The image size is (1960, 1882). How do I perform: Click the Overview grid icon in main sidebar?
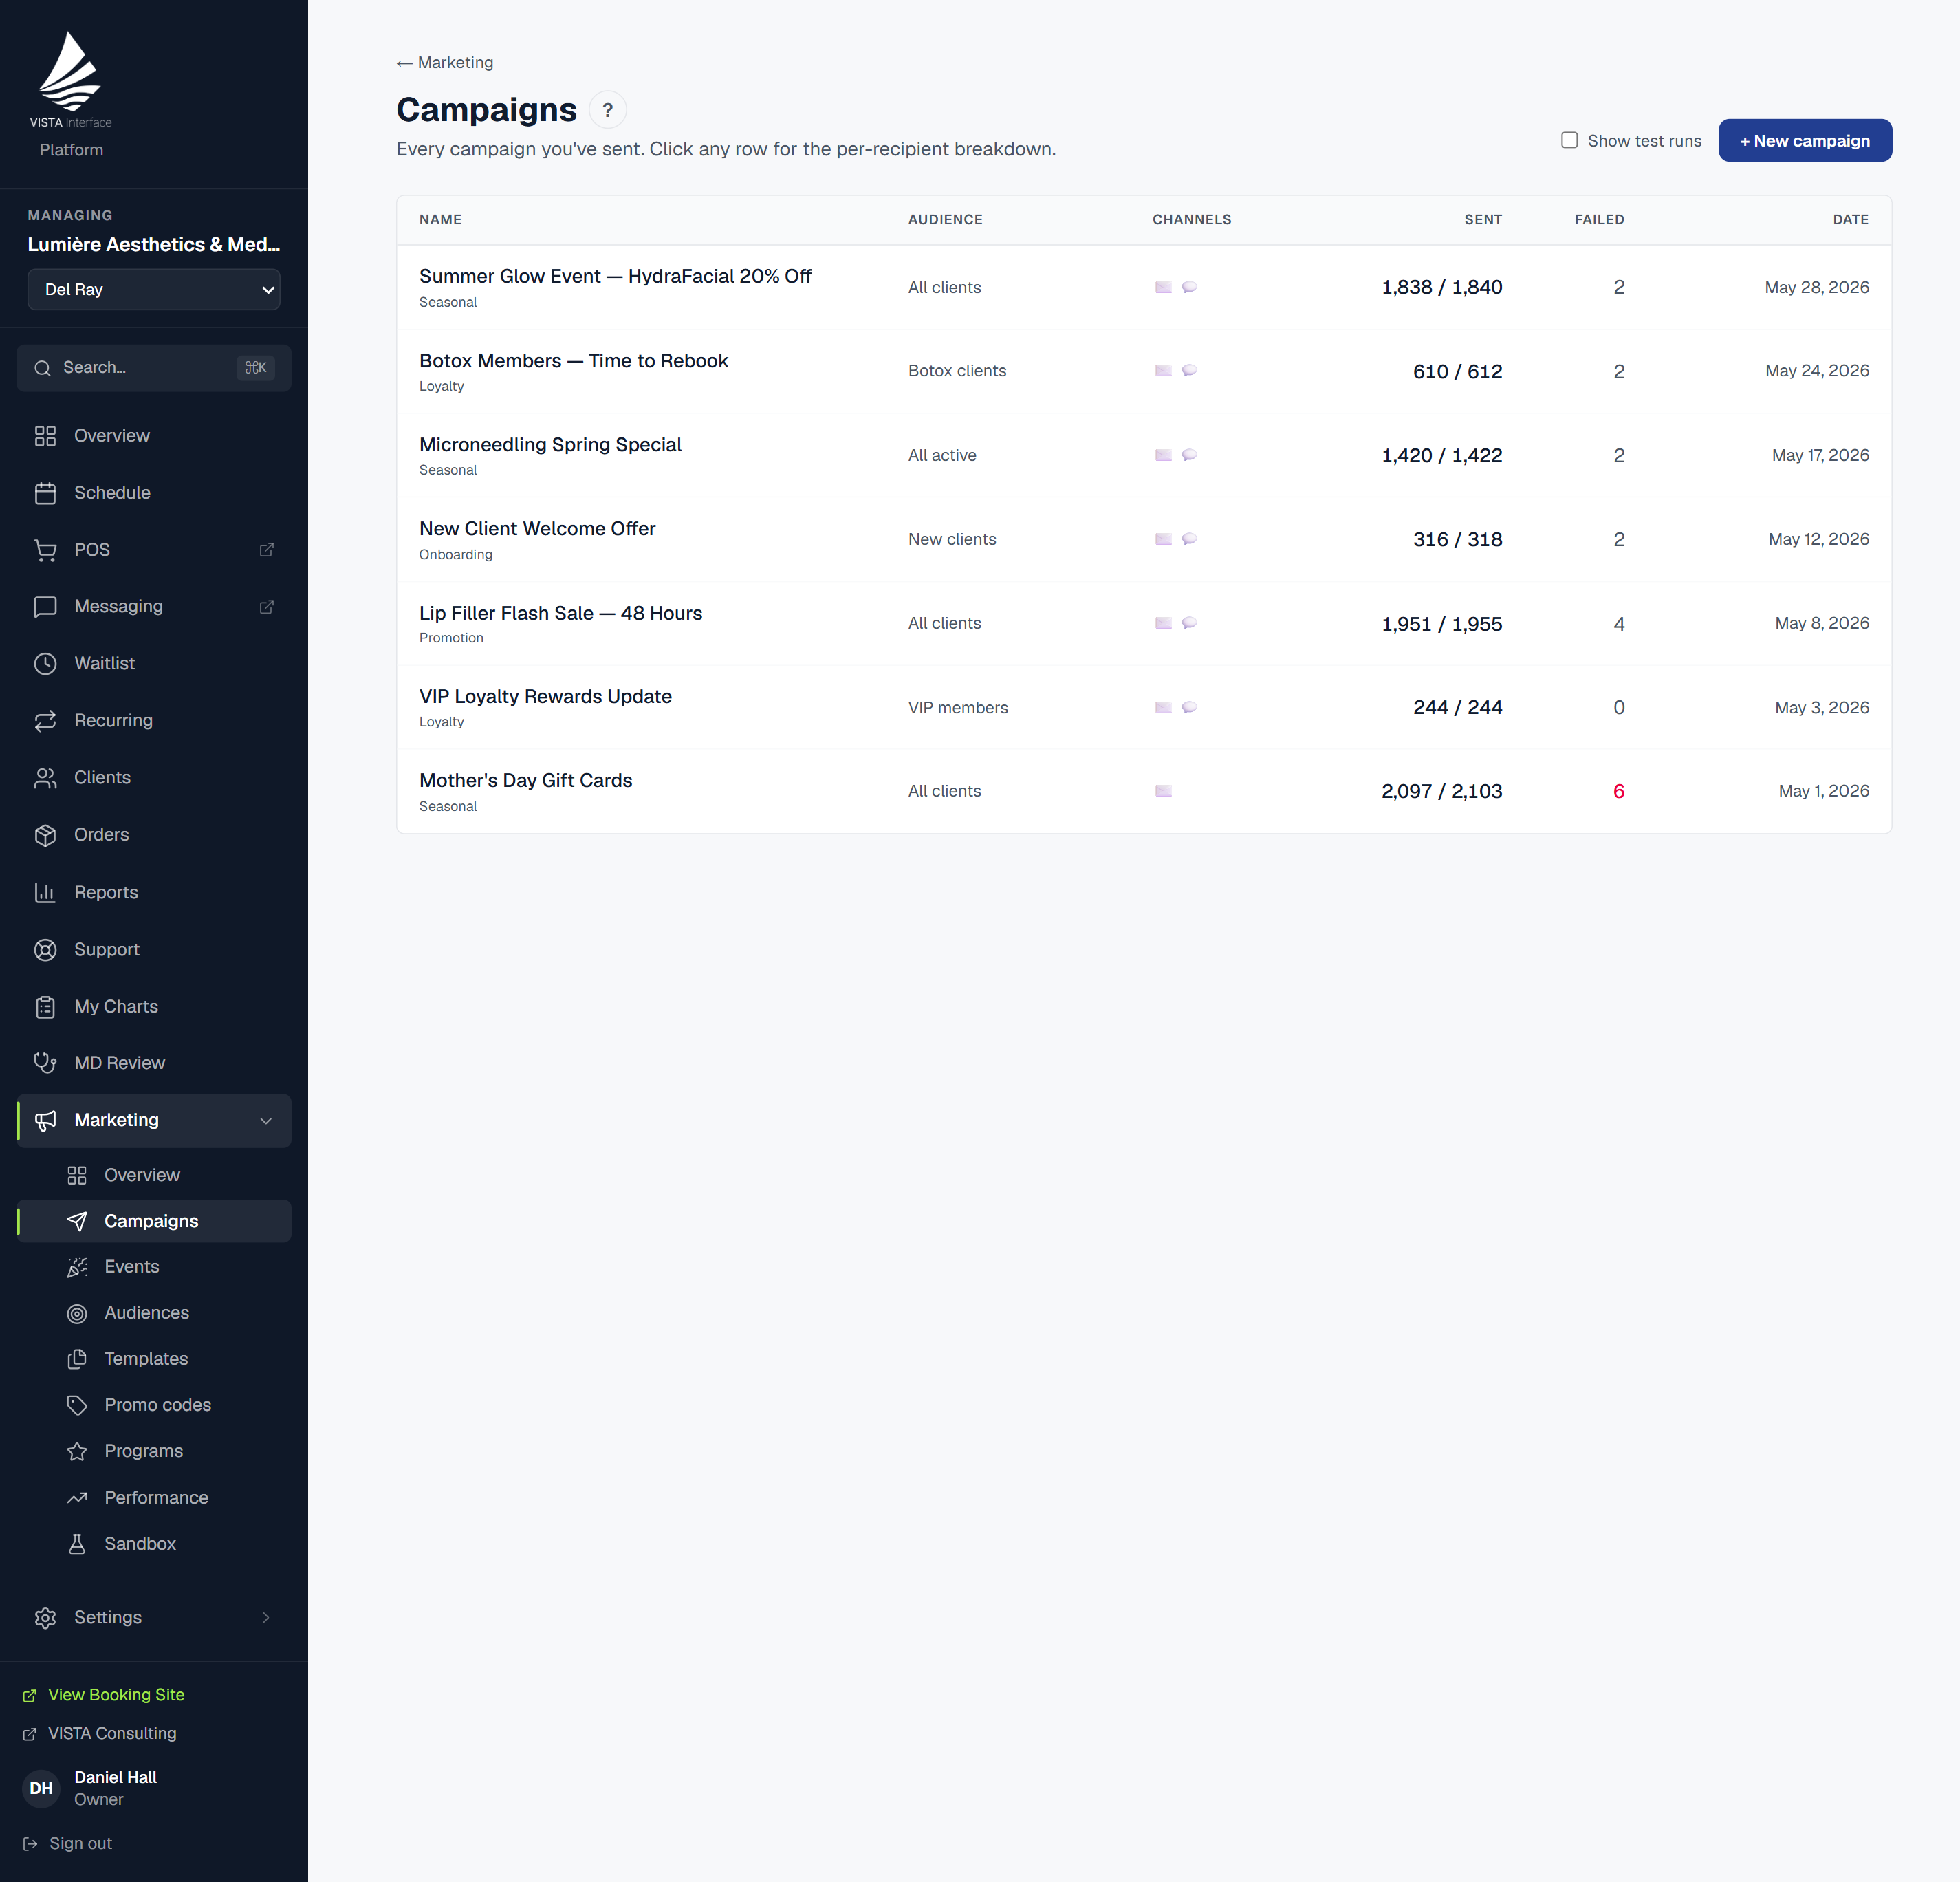point(45,436)
